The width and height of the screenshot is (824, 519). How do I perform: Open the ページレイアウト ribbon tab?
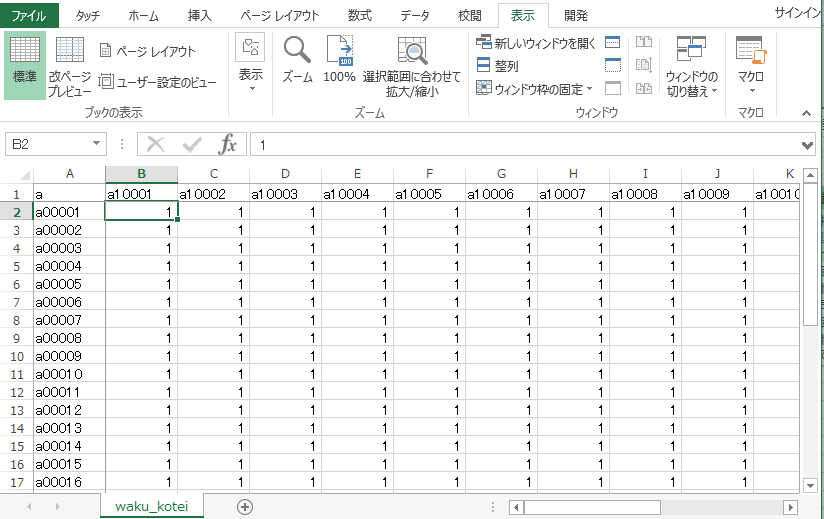click(x=280, y=15)
